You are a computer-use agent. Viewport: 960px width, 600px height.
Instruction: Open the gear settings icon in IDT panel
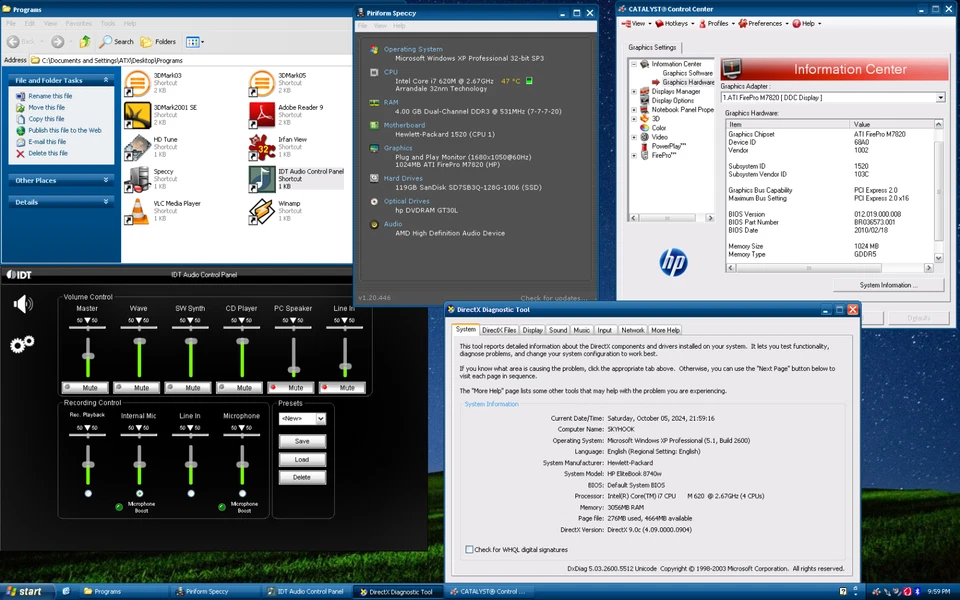pyautogui.click(x=20, y=345)
